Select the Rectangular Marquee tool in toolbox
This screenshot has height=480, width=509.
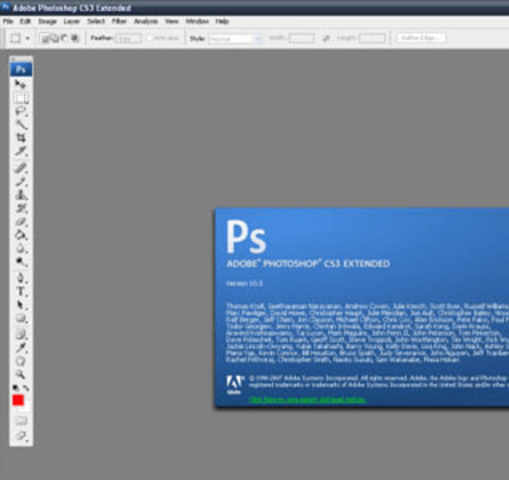pos(21,98)
